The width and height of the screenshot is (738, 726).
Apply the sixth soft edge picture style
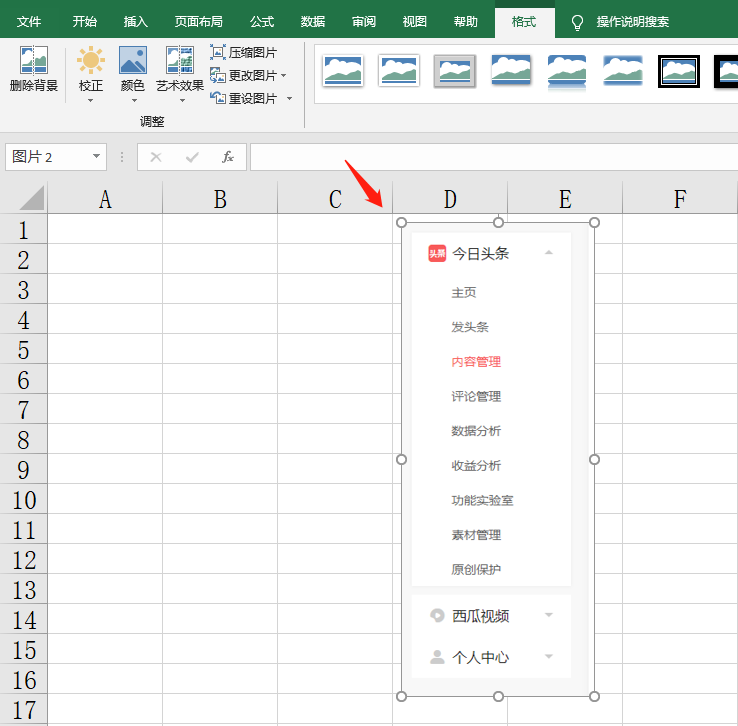(623, 71)
